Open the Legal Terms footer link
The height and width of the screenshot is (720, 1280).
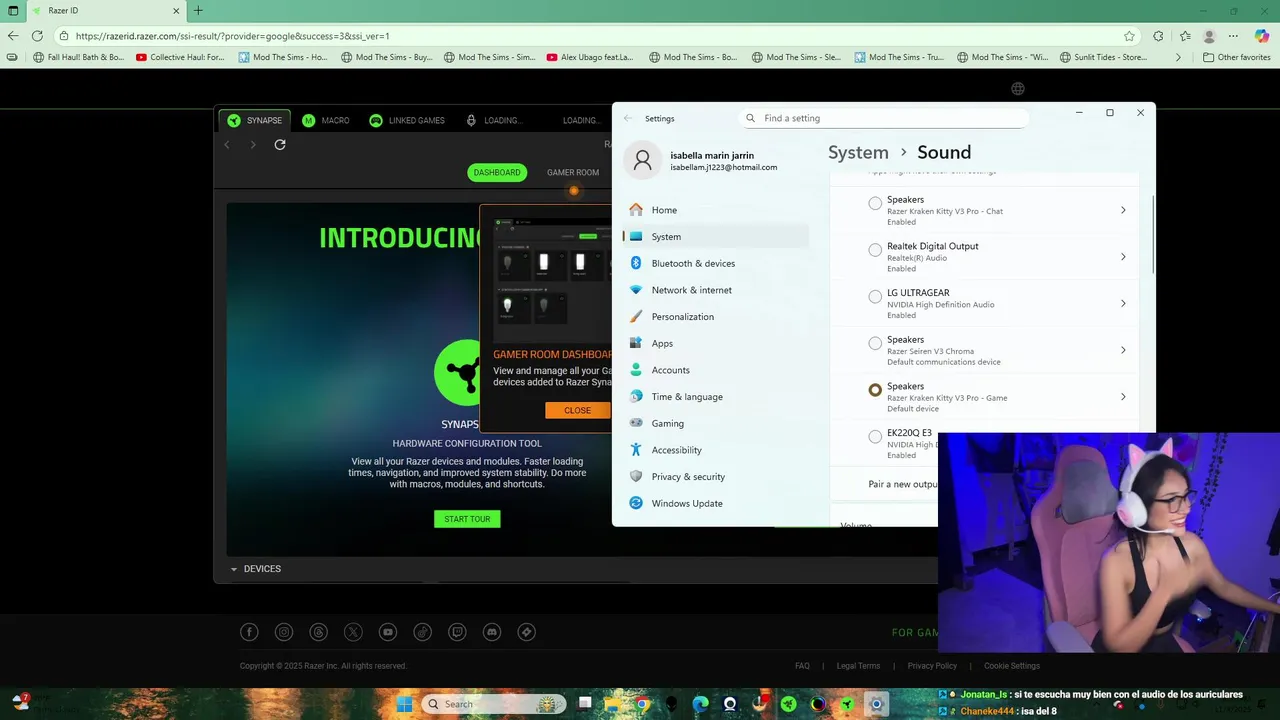pyautogui.click(x=858, y=666)
